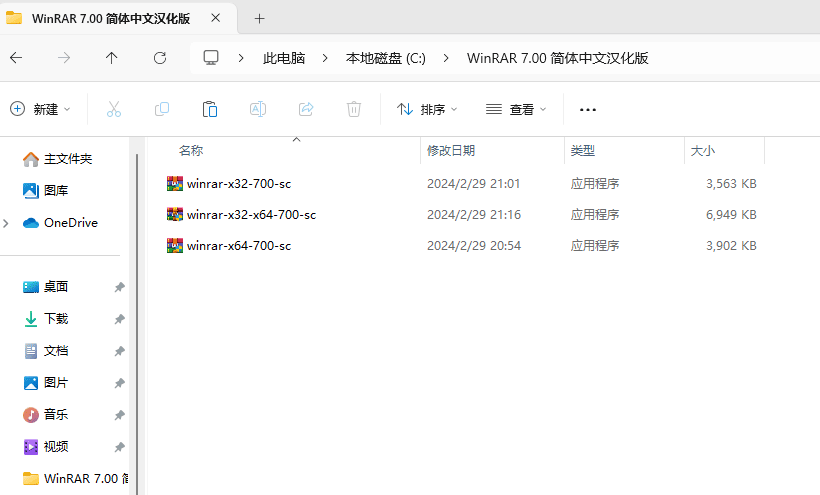Click the pin icon beside 音乐
Image resolution: width=820 pixels, height=495 pixels.
(x=120, y=415)
